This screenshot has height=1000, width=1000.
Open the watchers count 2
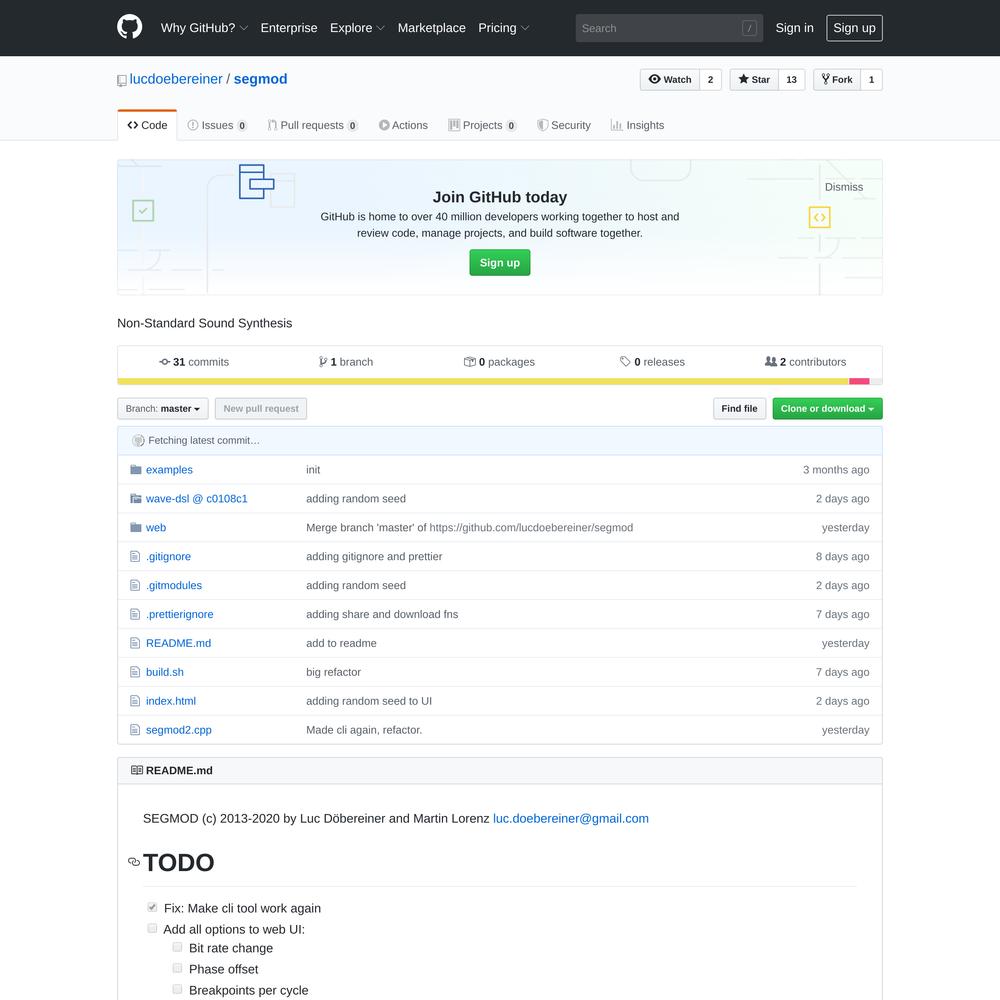click(x=710, y=80)
